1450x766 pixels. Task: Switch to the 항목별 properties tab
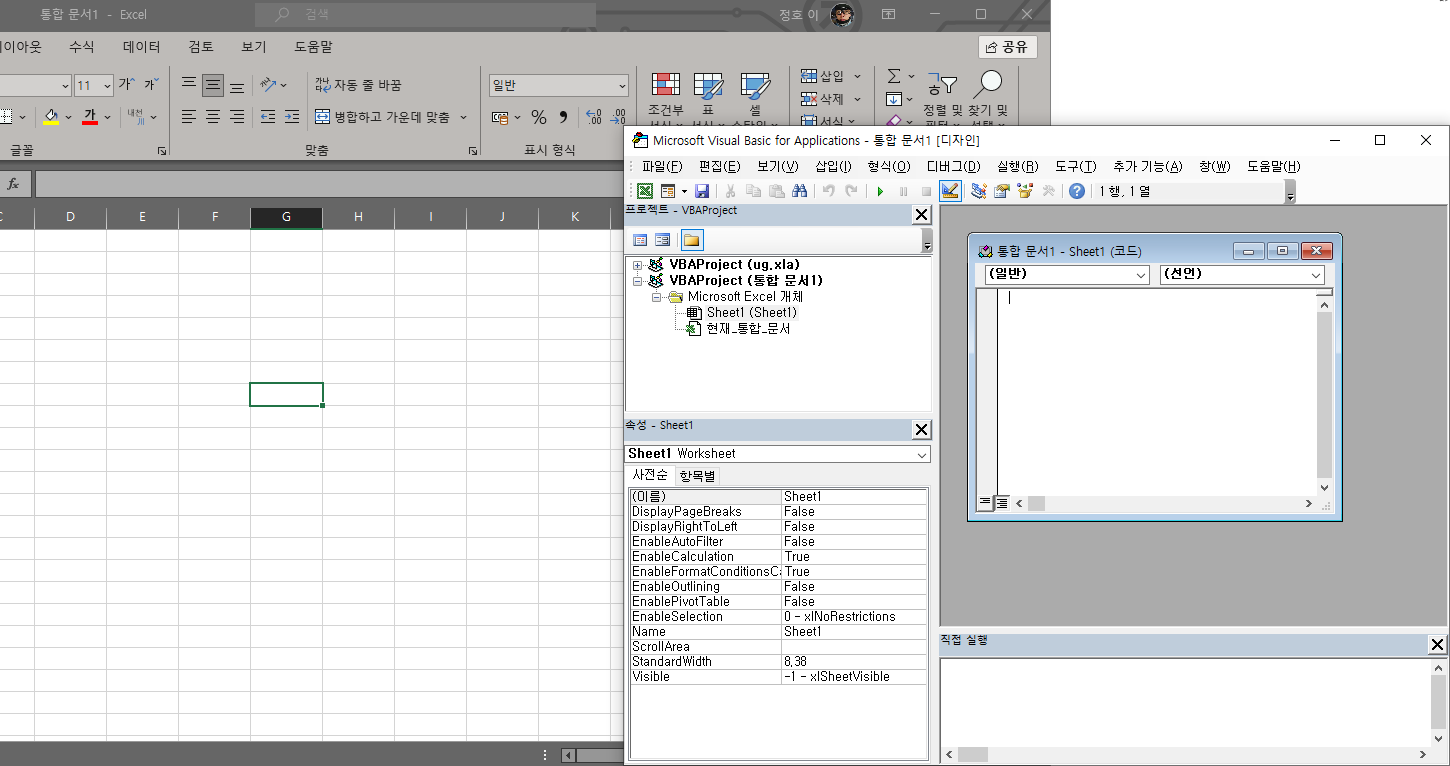(697, 476)
